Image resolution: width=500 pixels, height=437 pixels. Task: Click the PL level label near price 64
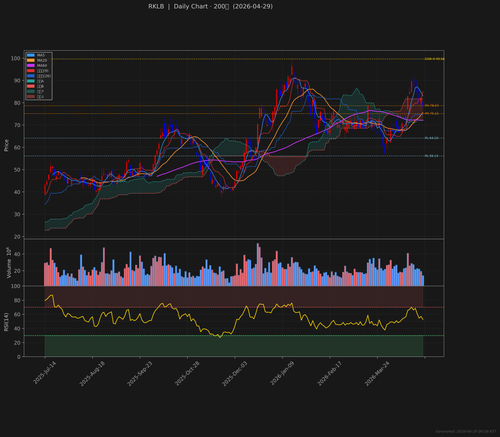pyautogui.click(x=432, y=138)
